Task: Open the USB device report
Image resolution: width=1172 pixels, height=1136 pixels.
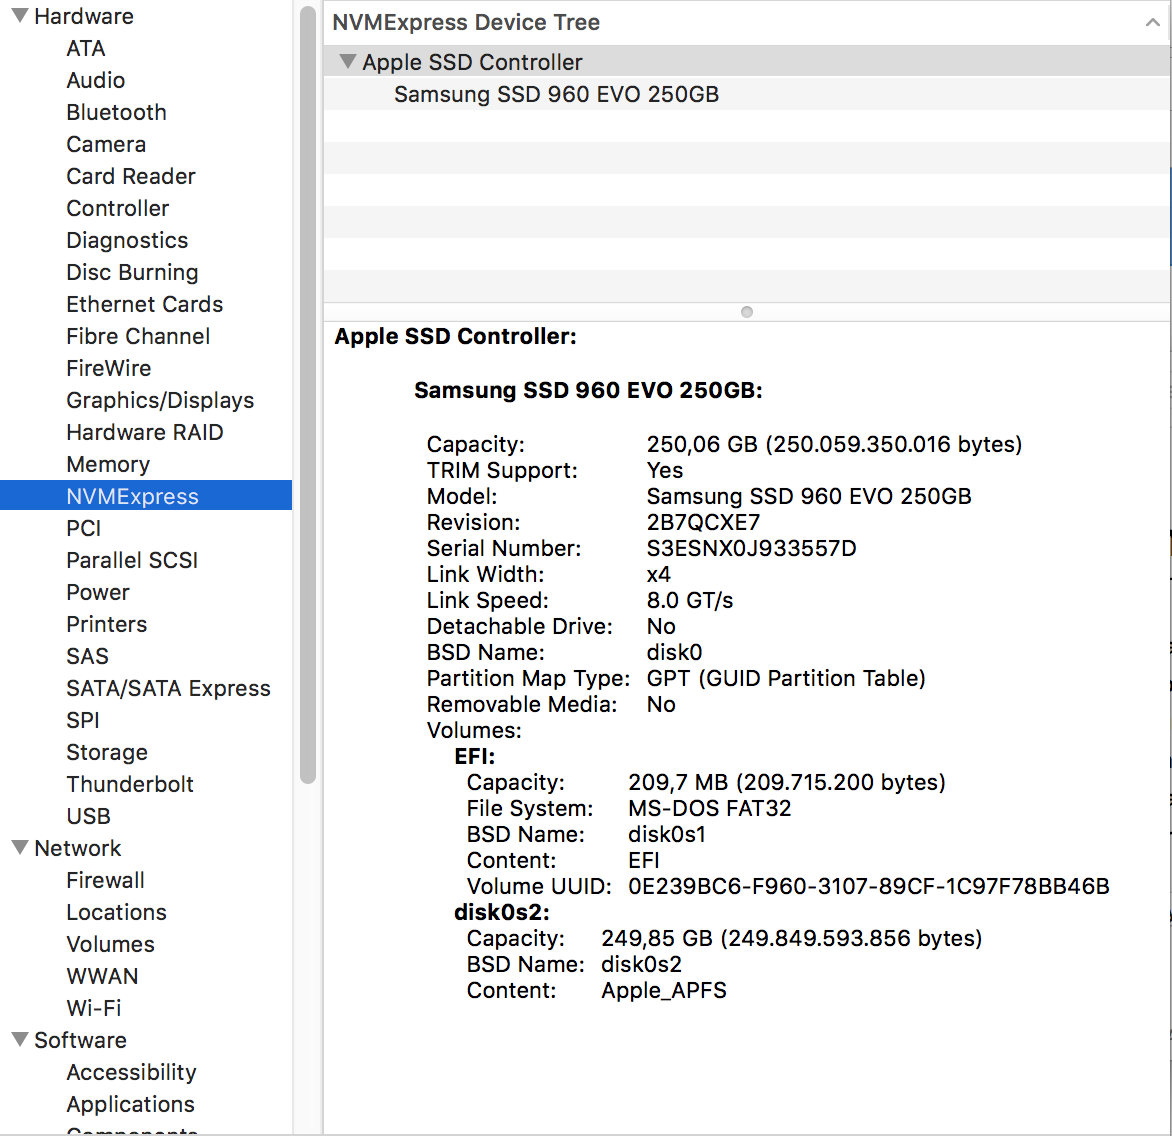Action: pyautogui.click(x=88, y=816)
